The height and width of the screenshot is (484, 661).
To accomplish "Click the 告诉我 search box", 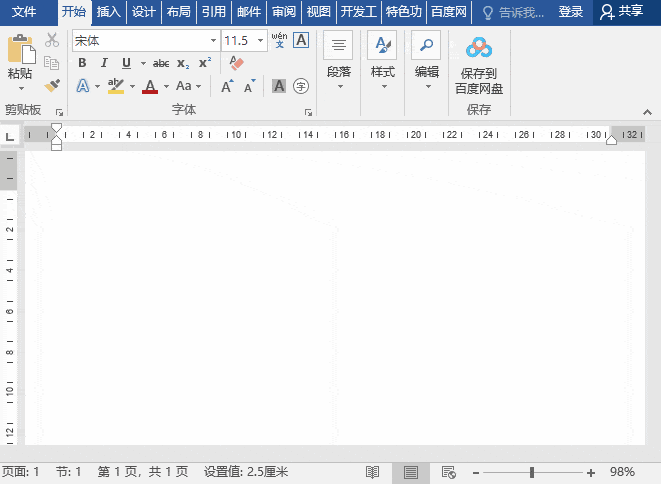I will 513,13.
